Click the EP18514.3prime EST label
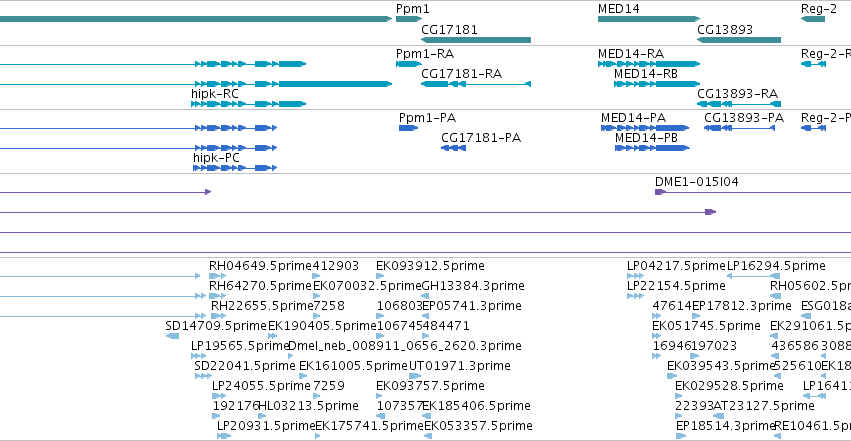The image size is (851, 441). coord(726,426)
